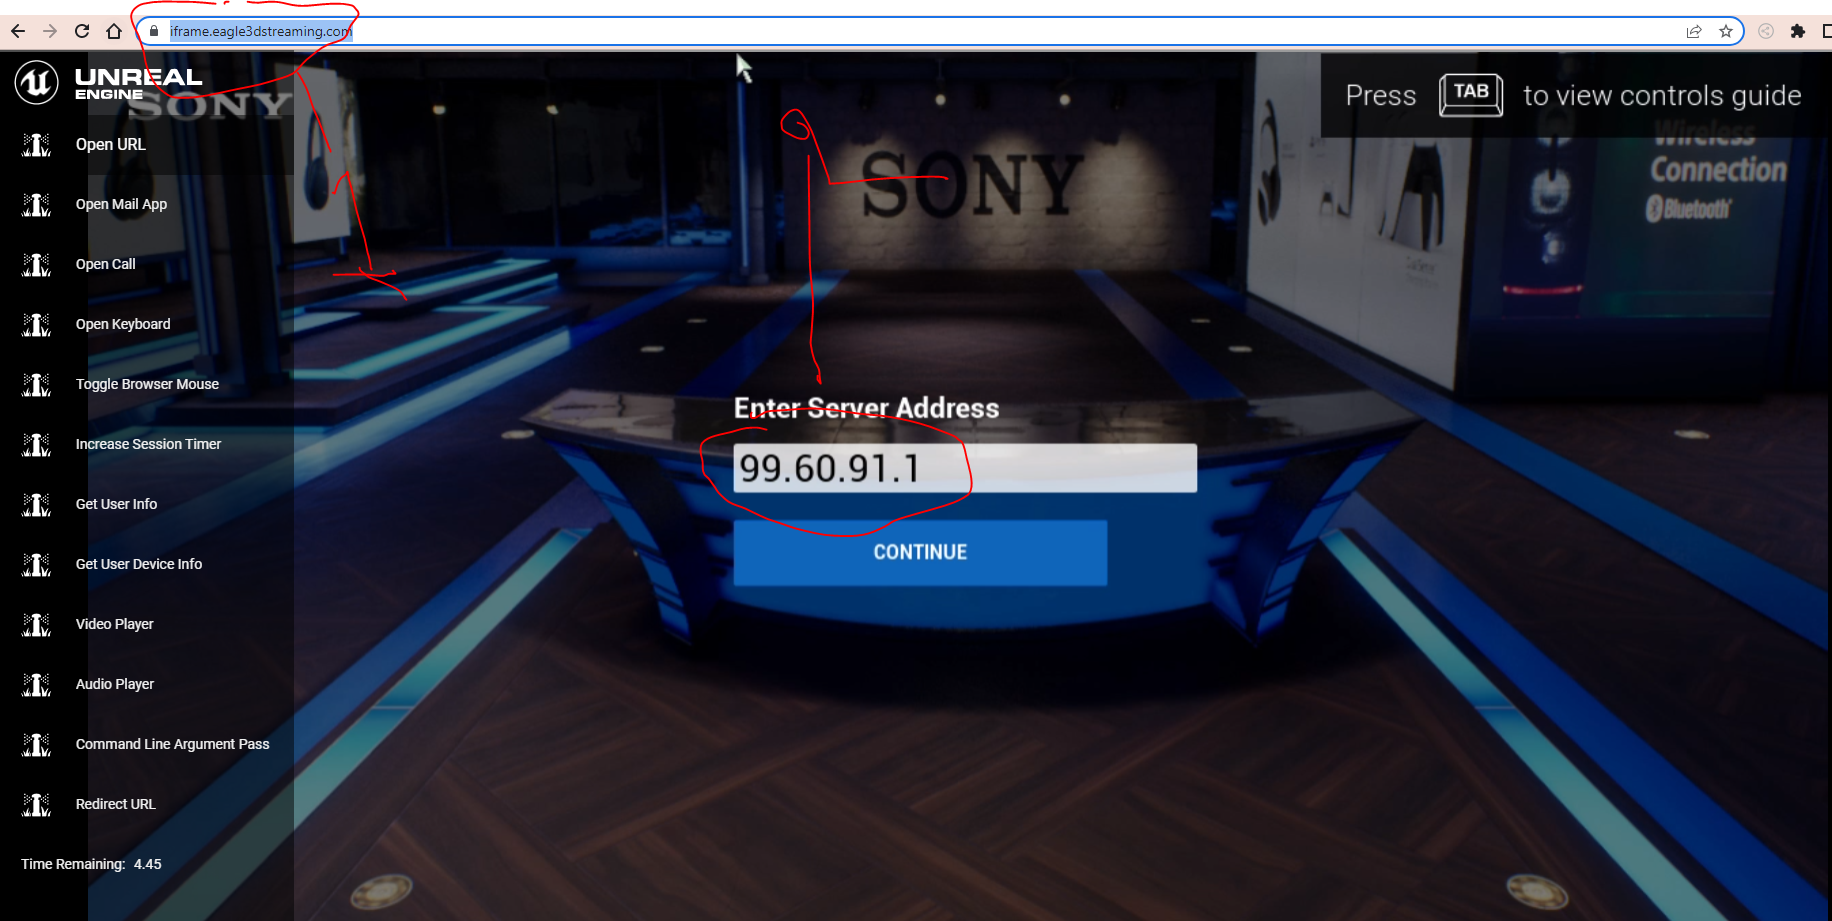
Task: Reload the page with the refresh icon
Action: (x=82, y=31)
